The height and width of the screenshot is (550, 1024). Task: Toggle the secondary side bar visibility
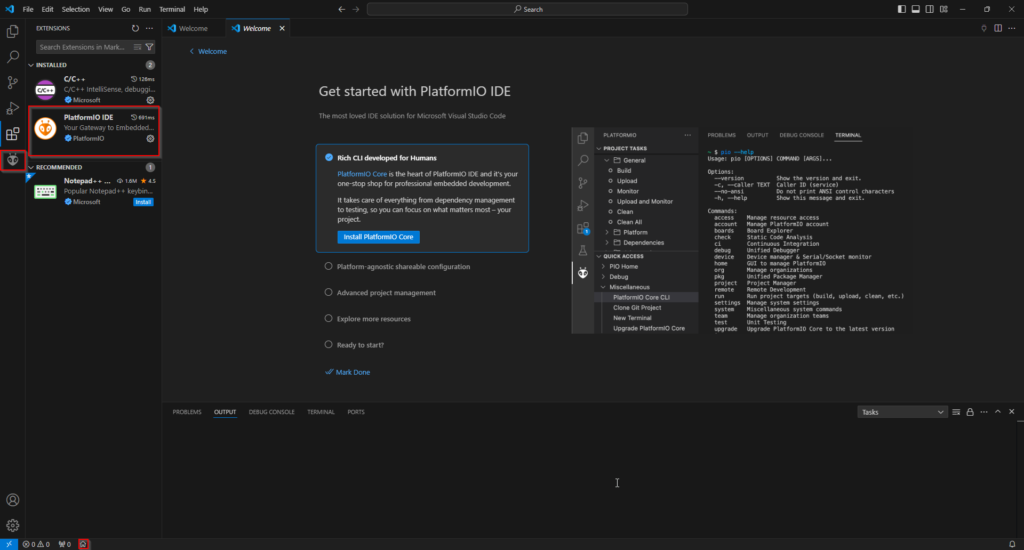coord(930,9)
